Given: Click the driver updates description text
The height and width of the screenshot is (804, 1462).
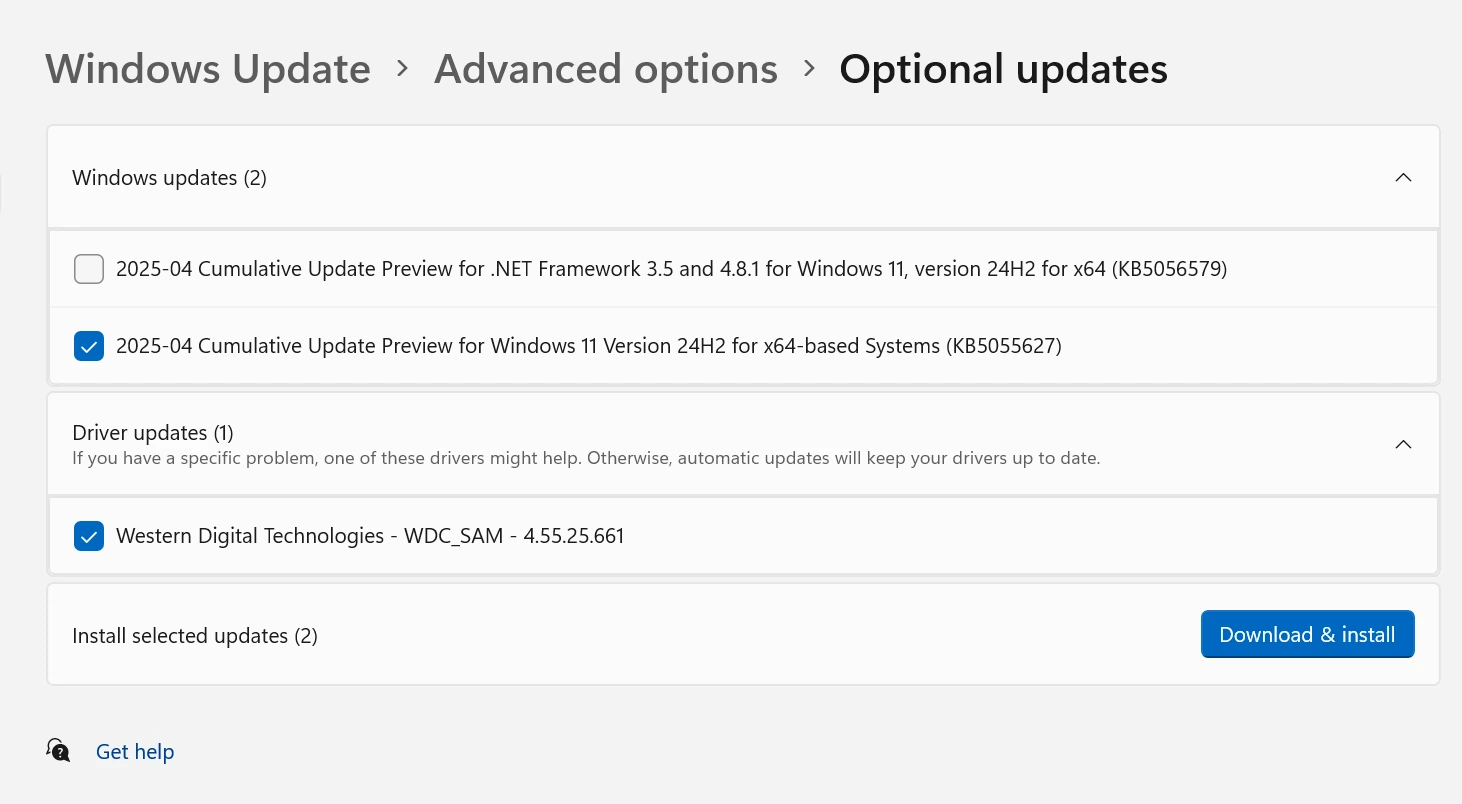Looking at the screenshot, I should 586,459.
